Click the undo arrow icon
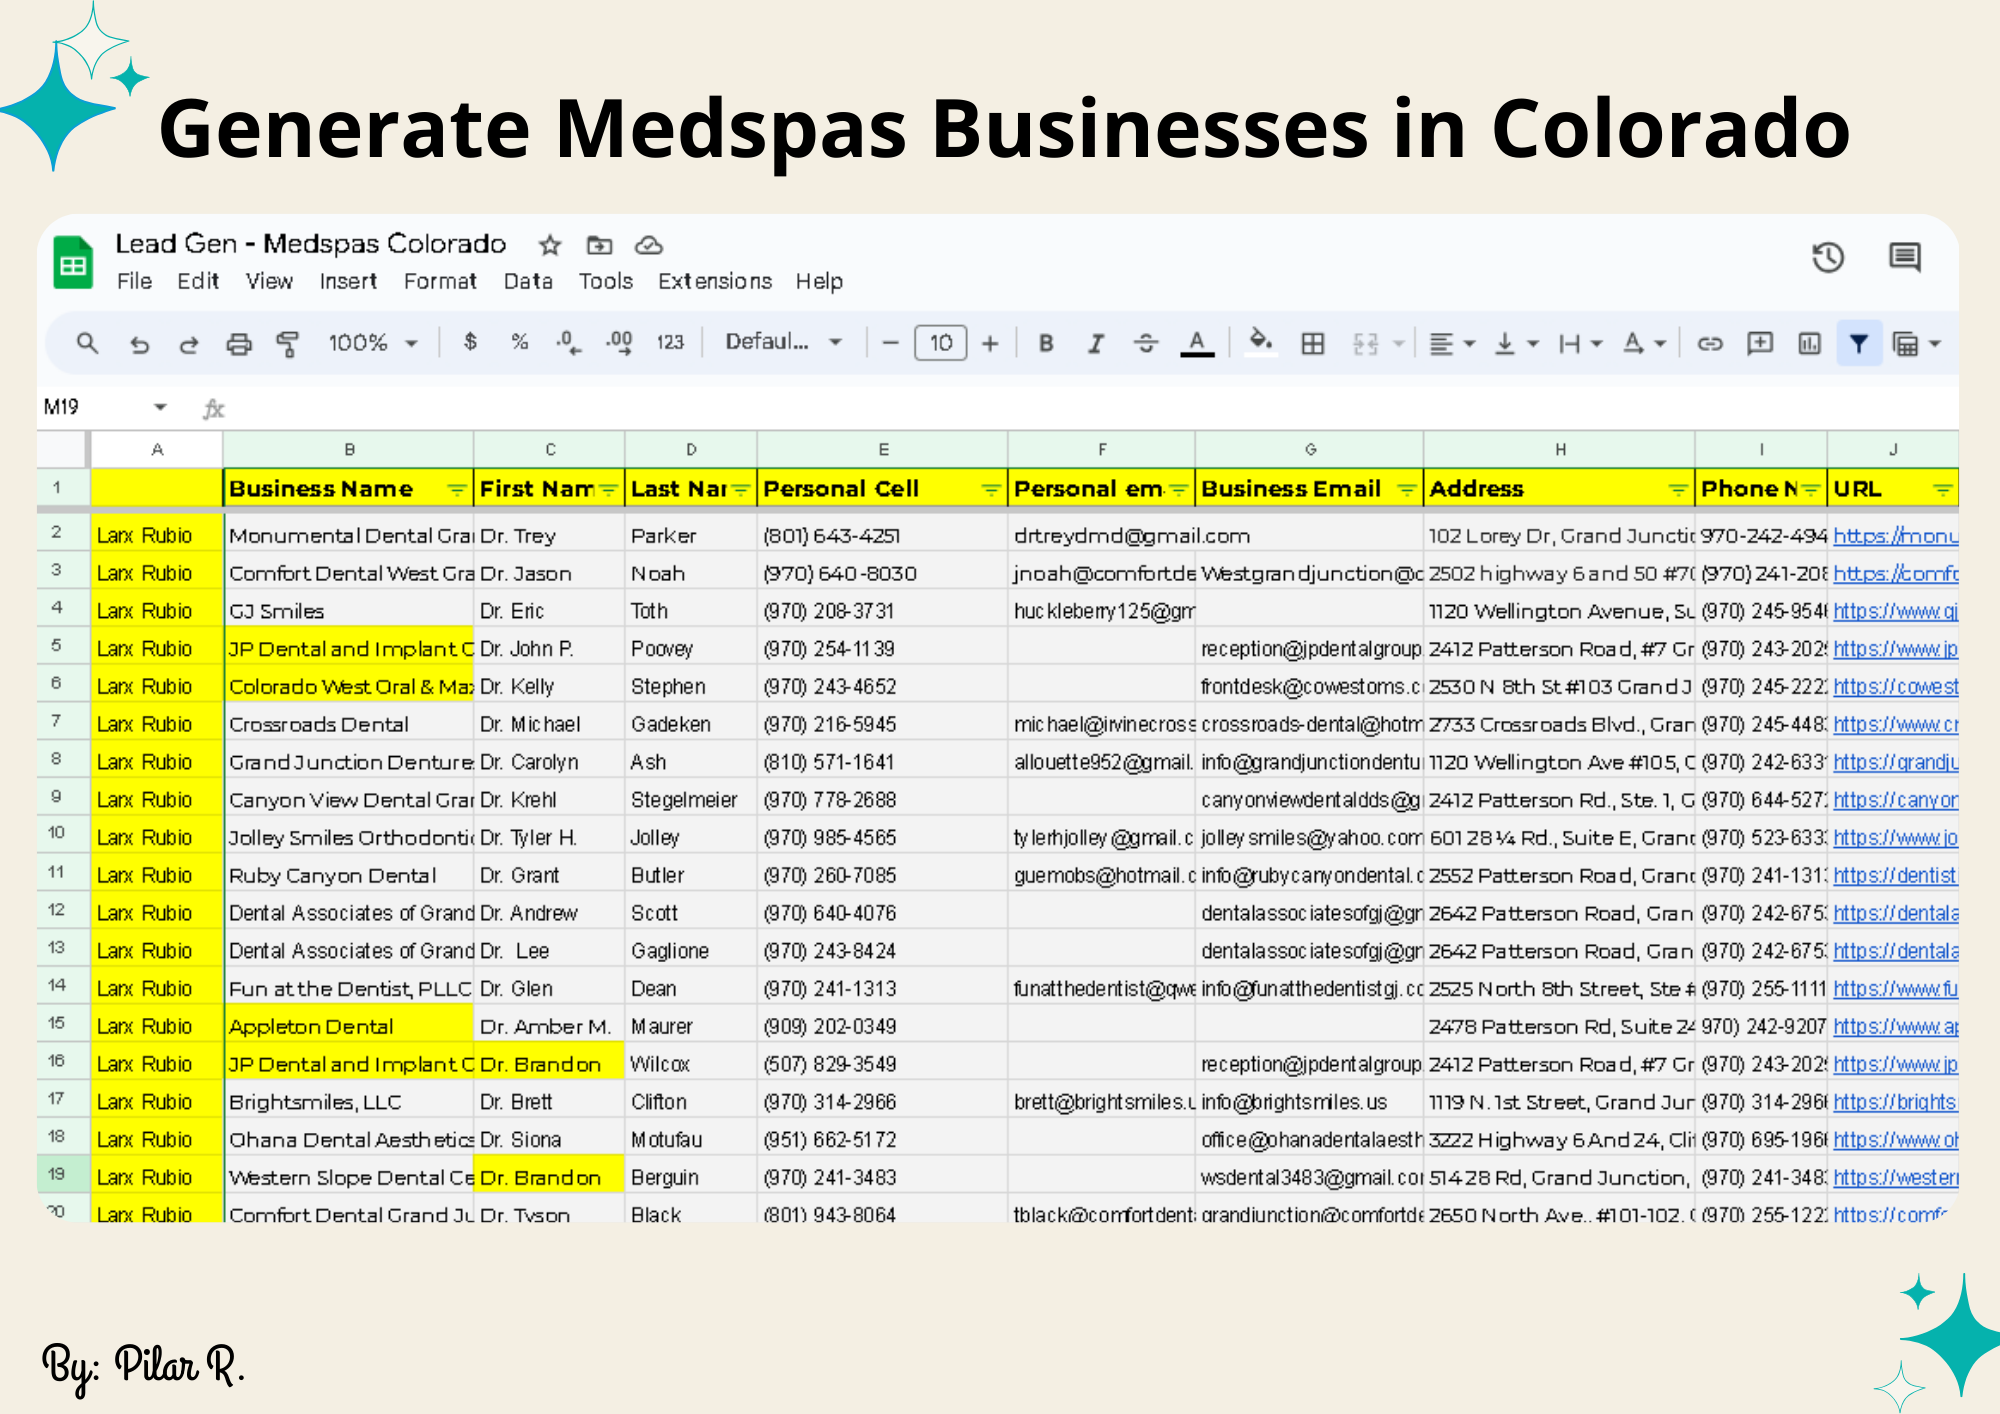This screenshot has width=2000, height=1414. (139, 344)
